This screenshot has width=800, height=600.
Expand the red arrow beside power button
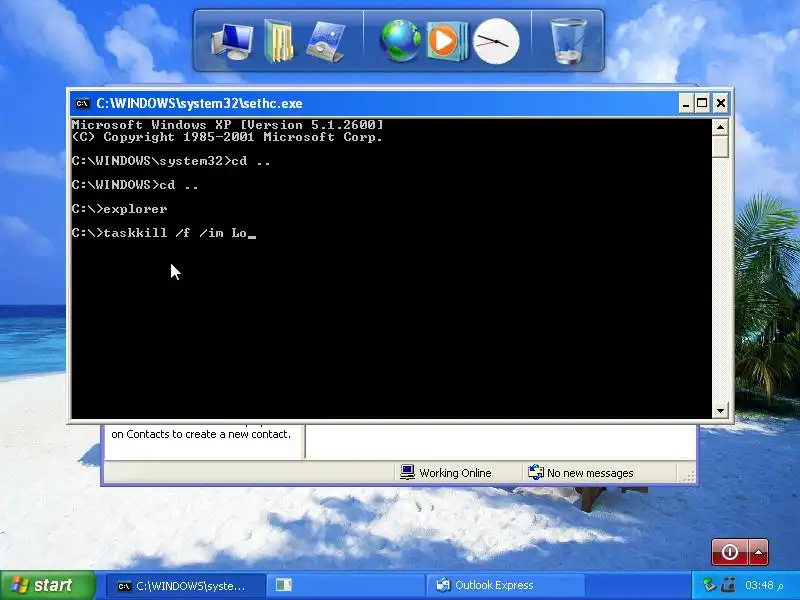tap(758, 552)
